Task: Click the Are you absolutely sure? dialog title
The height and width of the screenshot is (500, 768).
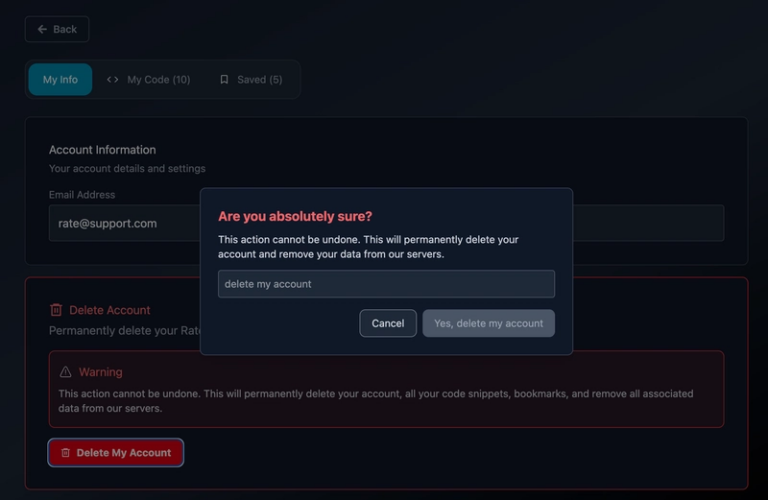Action: 295,216
